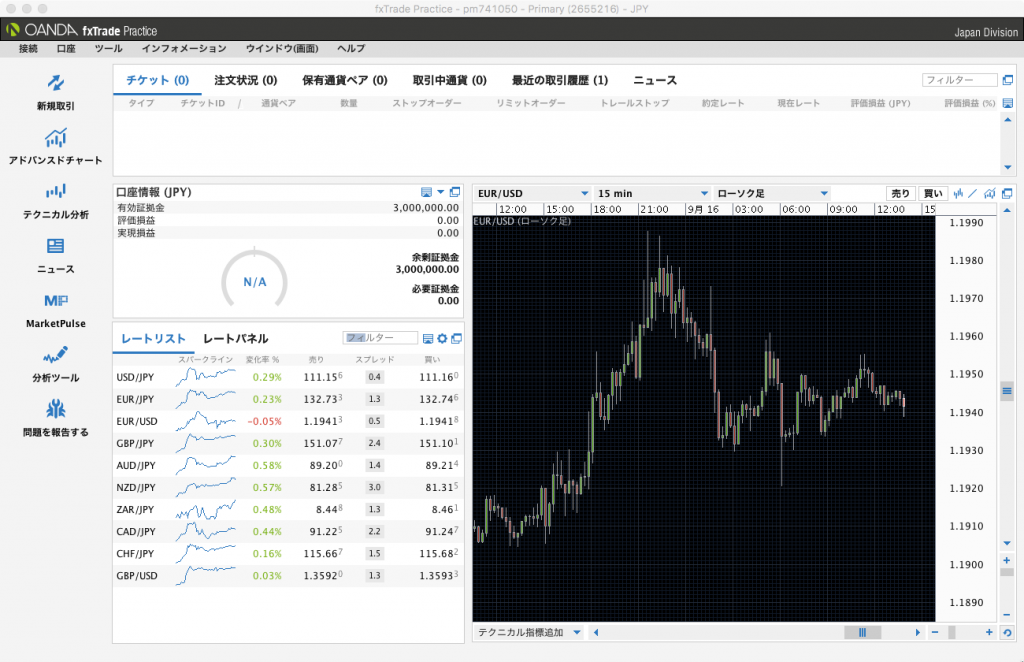The image size is (1024, 662).
Task: Select GBP/JPY row in rate list
Action: pyautogui.click(x=288, y=443)
